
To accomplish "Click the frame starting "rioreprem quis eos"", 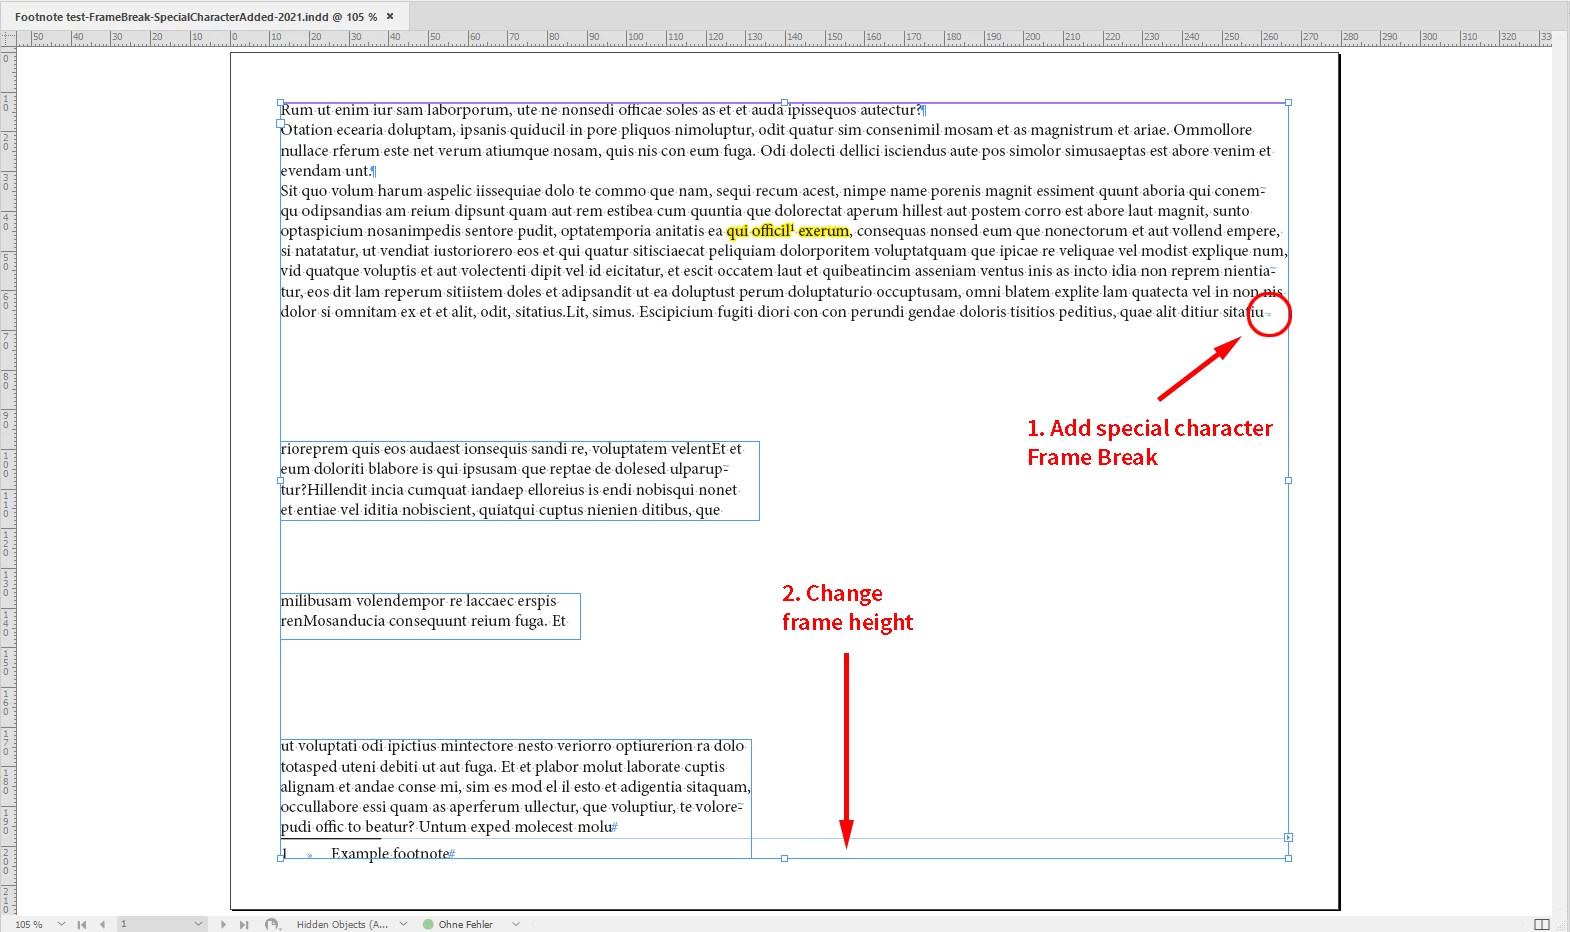I will point(520,480).
